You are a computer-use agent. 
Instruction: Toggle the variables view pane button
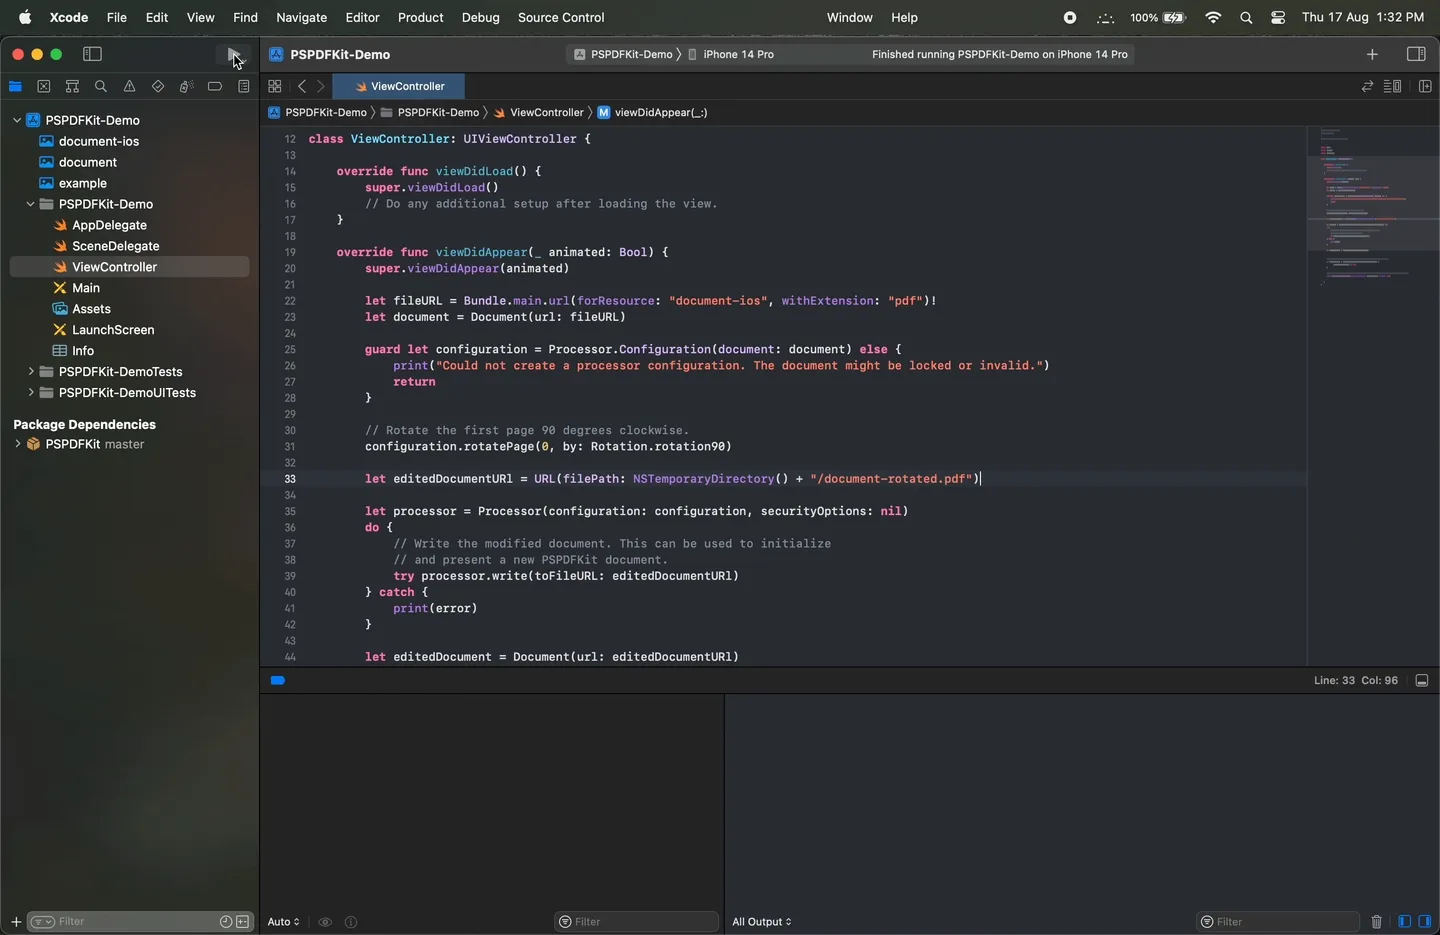1404,922
